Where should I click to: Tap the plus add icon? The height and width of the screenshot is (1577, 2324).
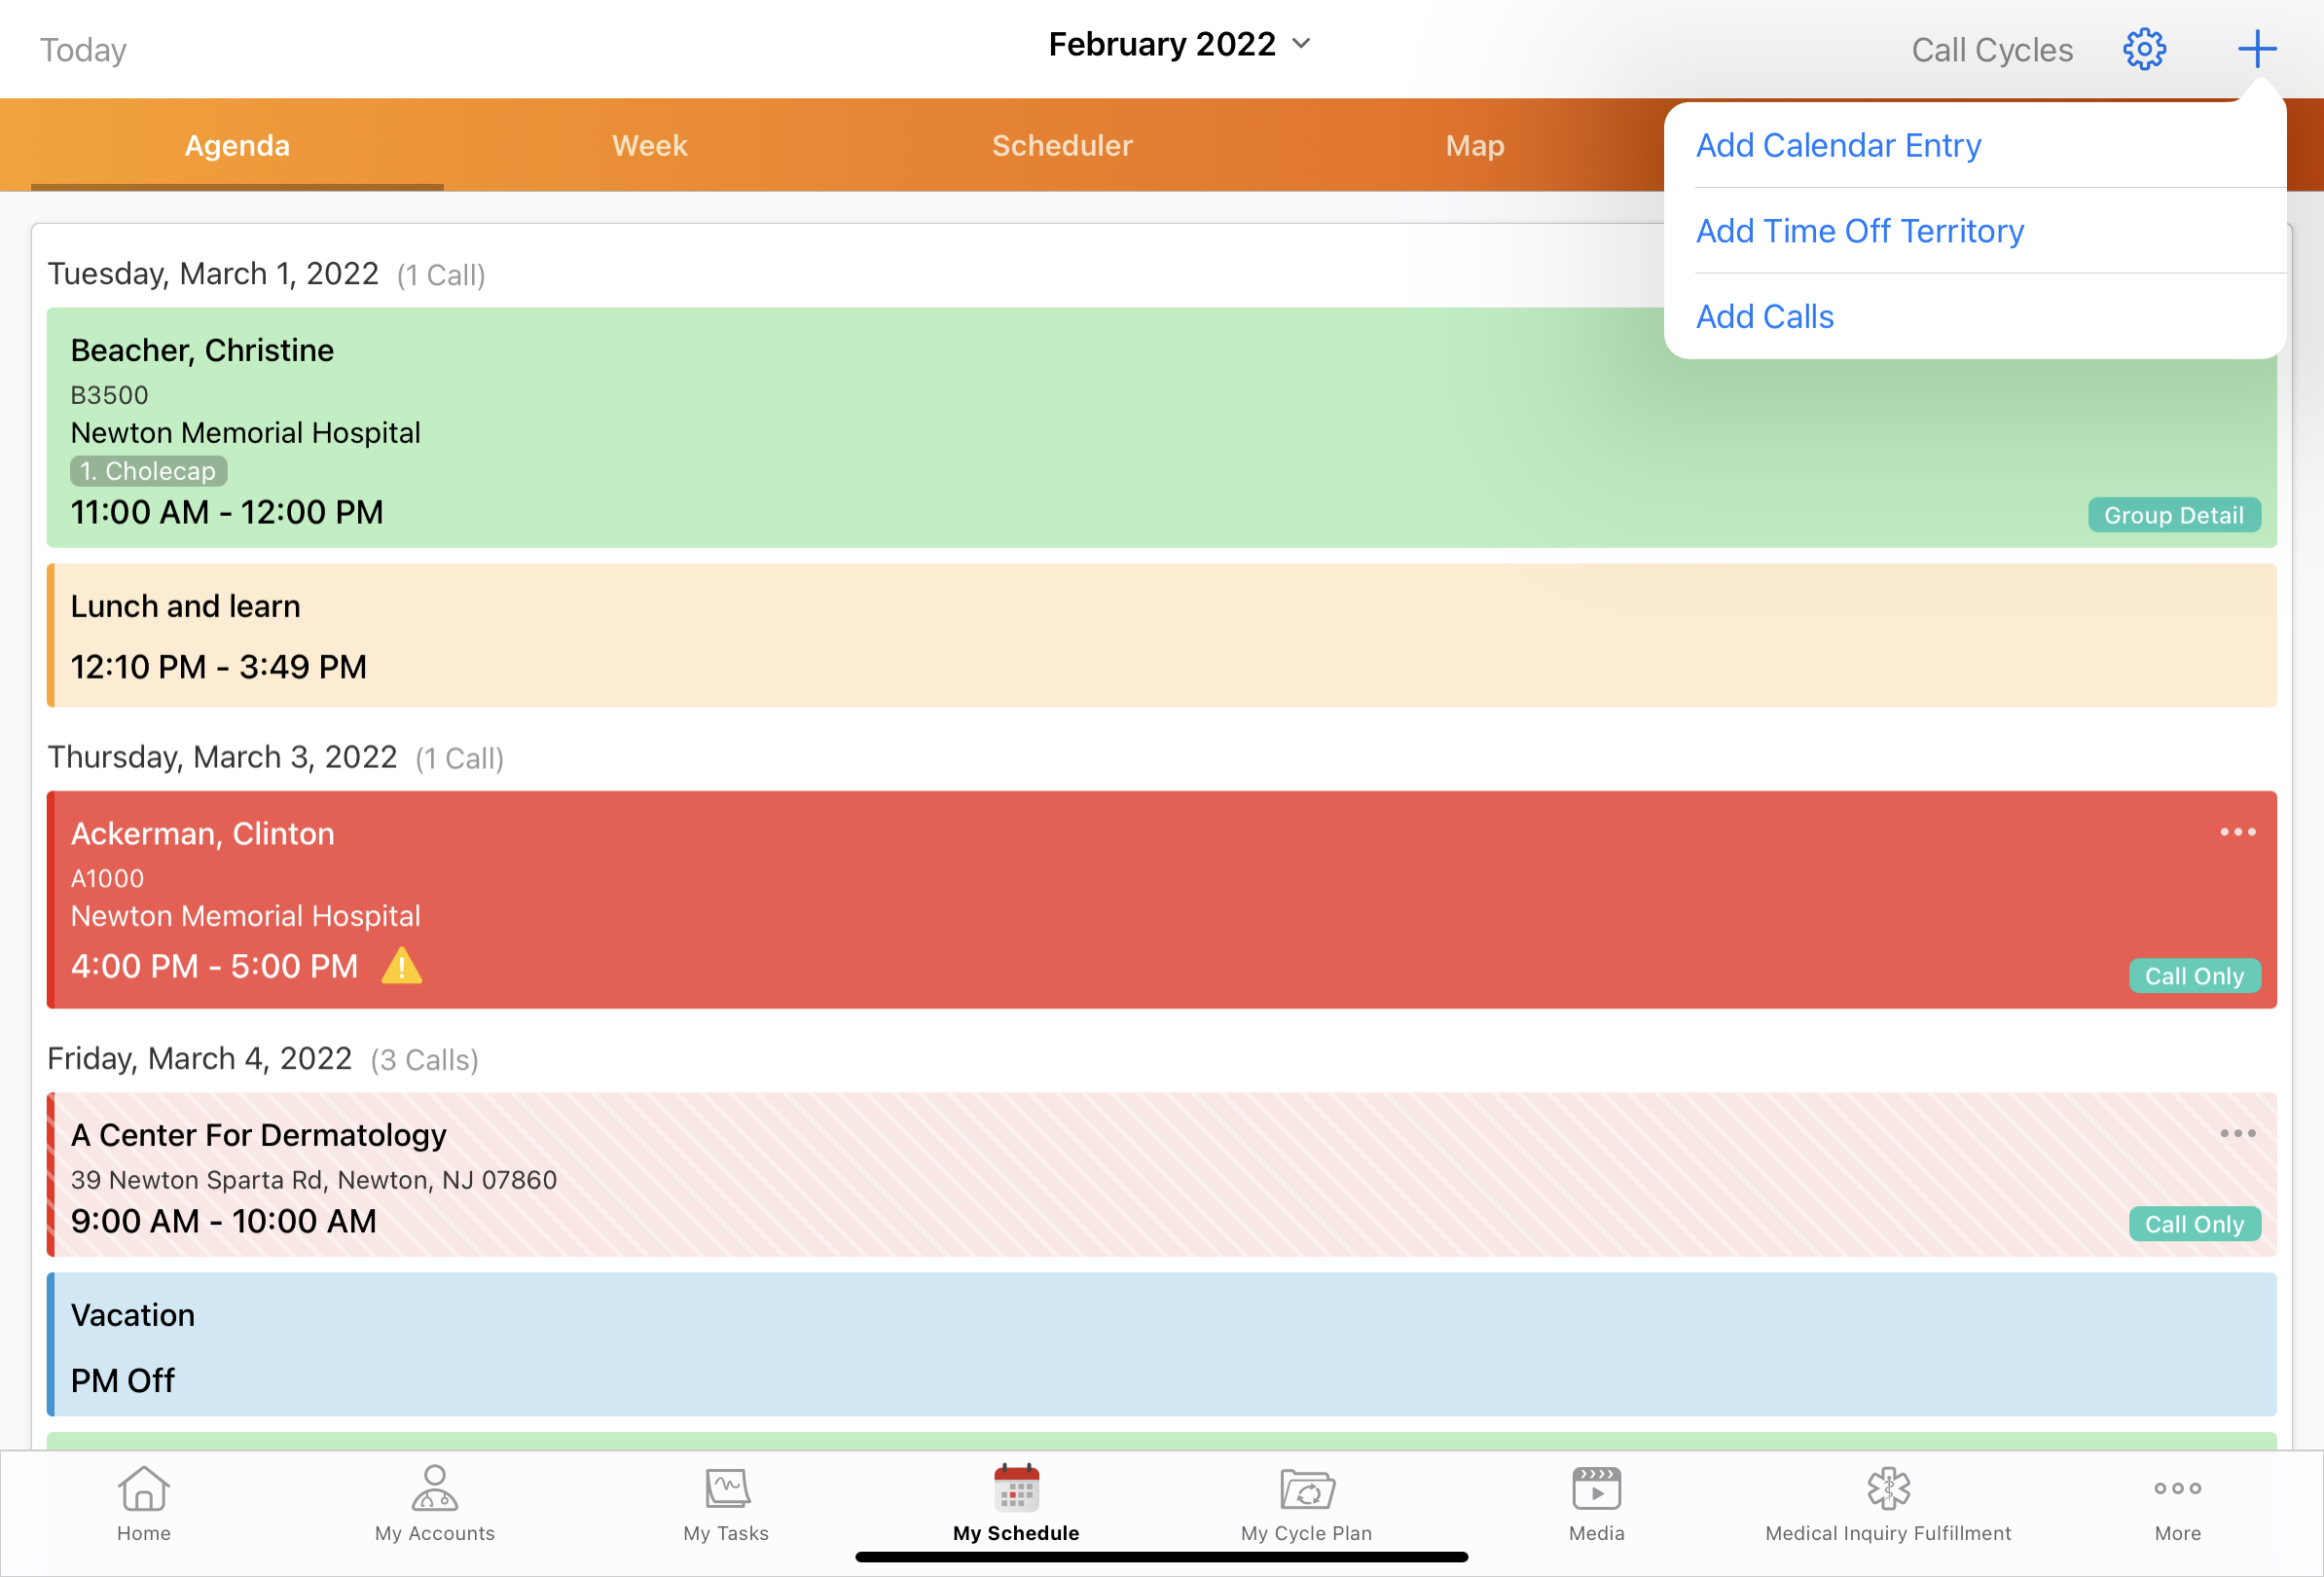[2256, 48]
